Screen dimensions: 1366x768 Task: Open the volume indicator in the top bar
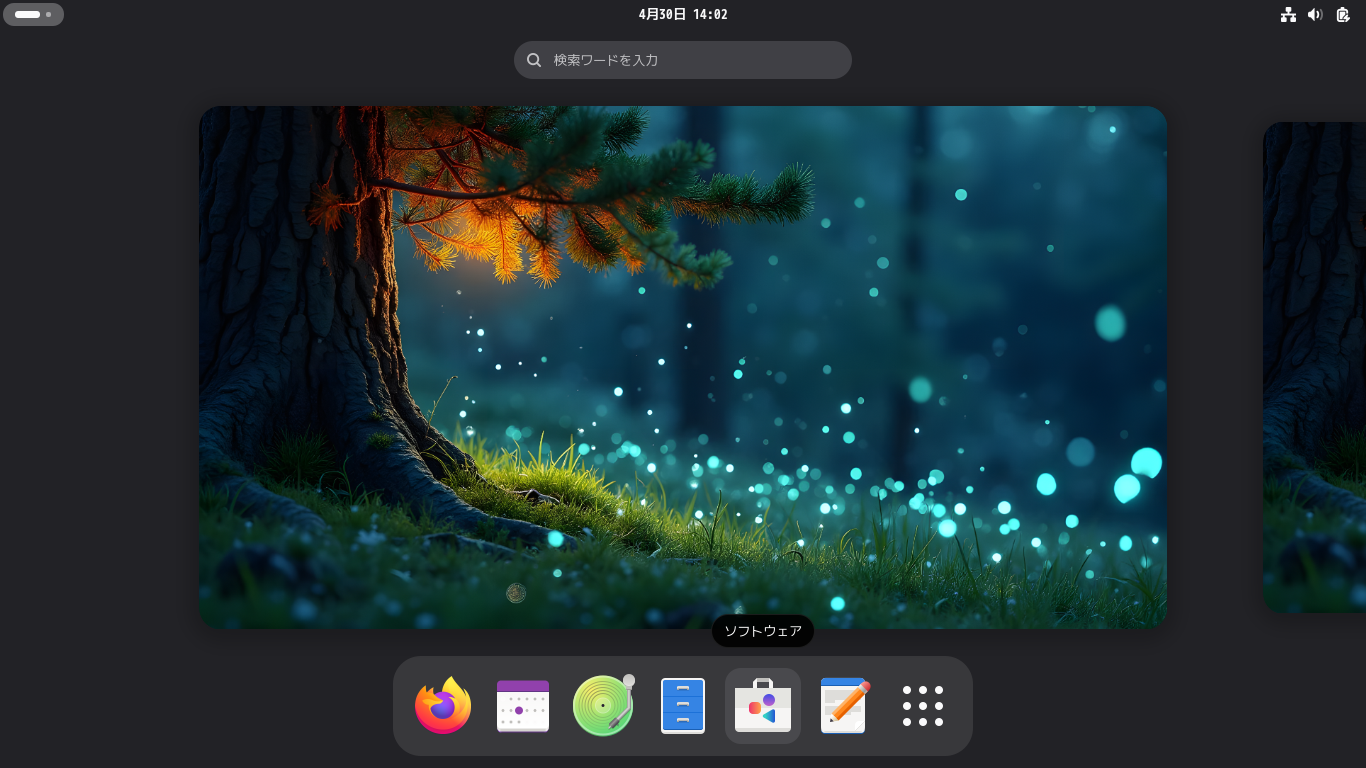1315,14
